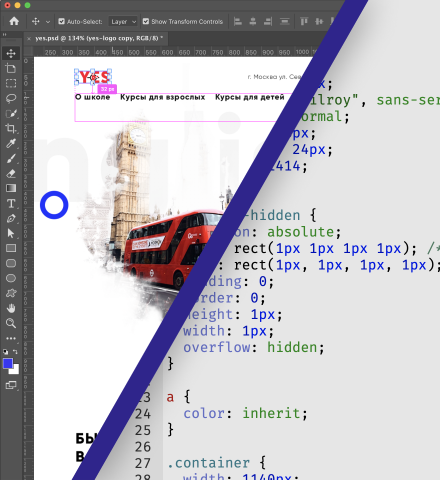Open the tool preset picker arrow

click(x=48, y=22)
